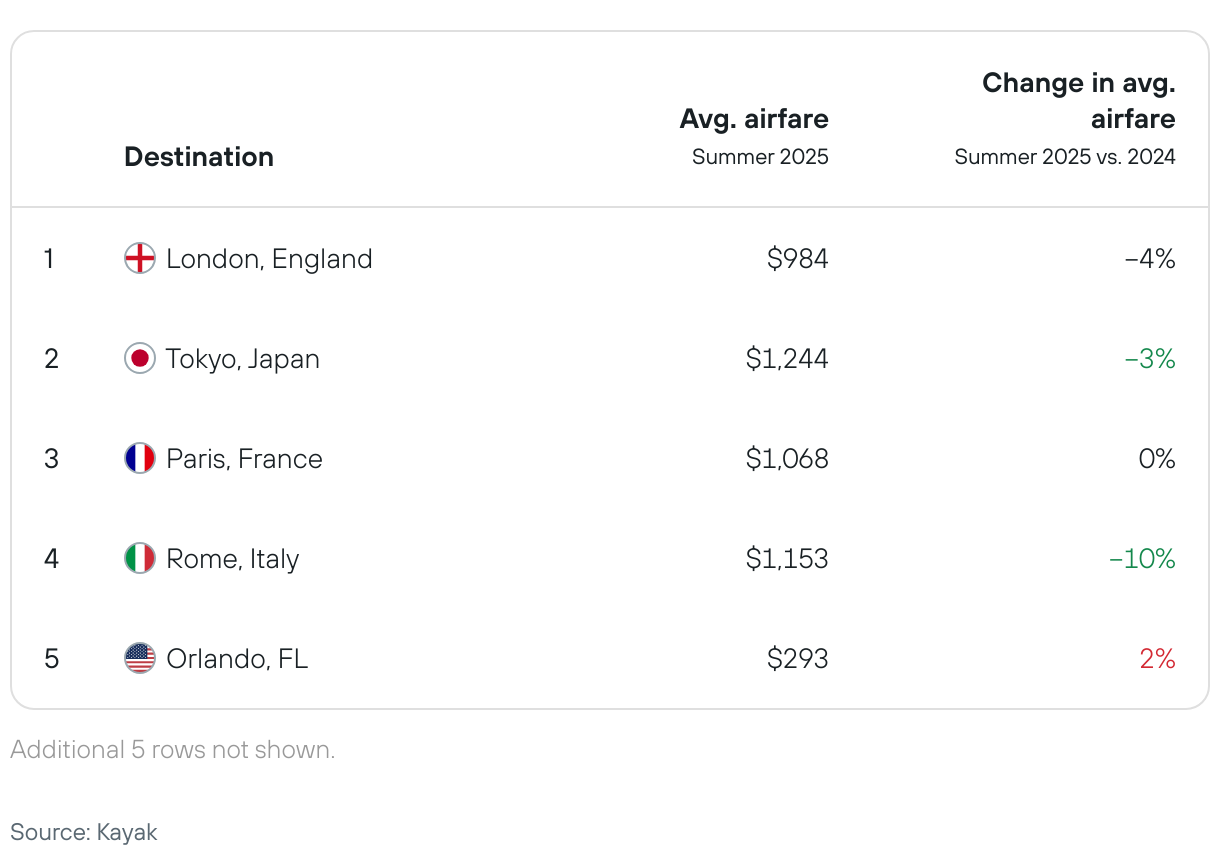
Task: Click the France flag icon
Action: 140,459
